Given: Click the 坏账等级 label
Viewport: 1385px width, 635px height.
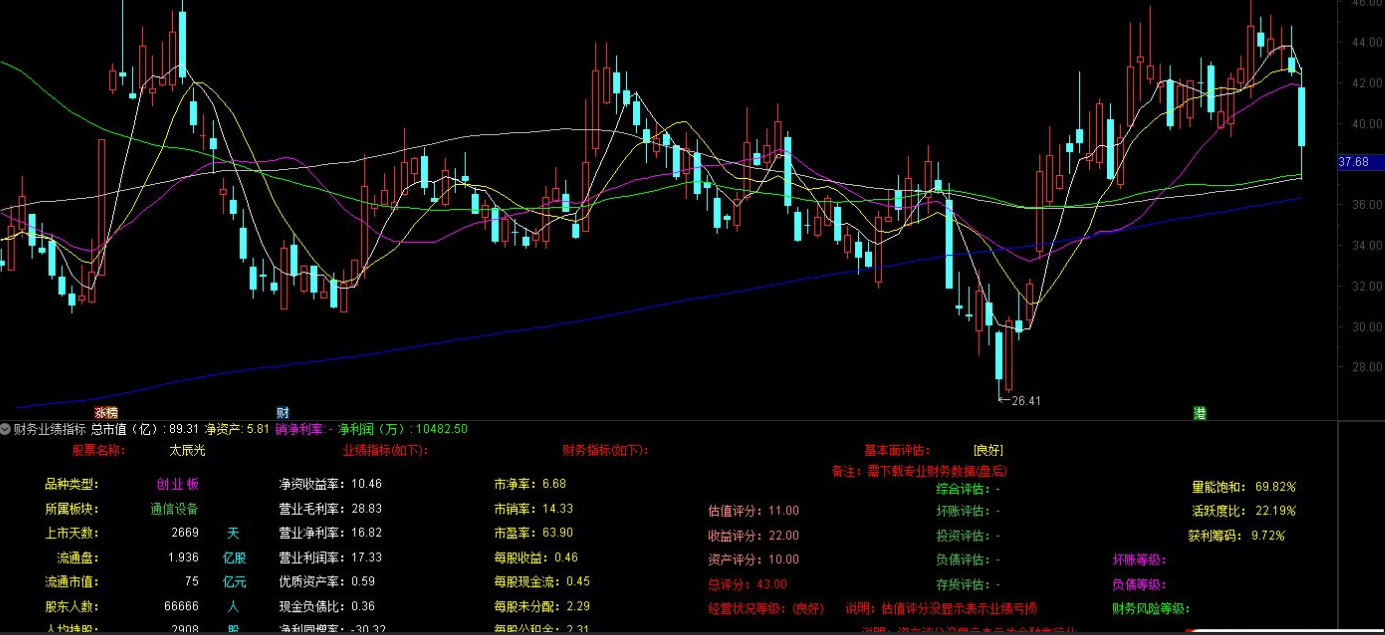Looking at the screenshot, I should click(1139, 560).
